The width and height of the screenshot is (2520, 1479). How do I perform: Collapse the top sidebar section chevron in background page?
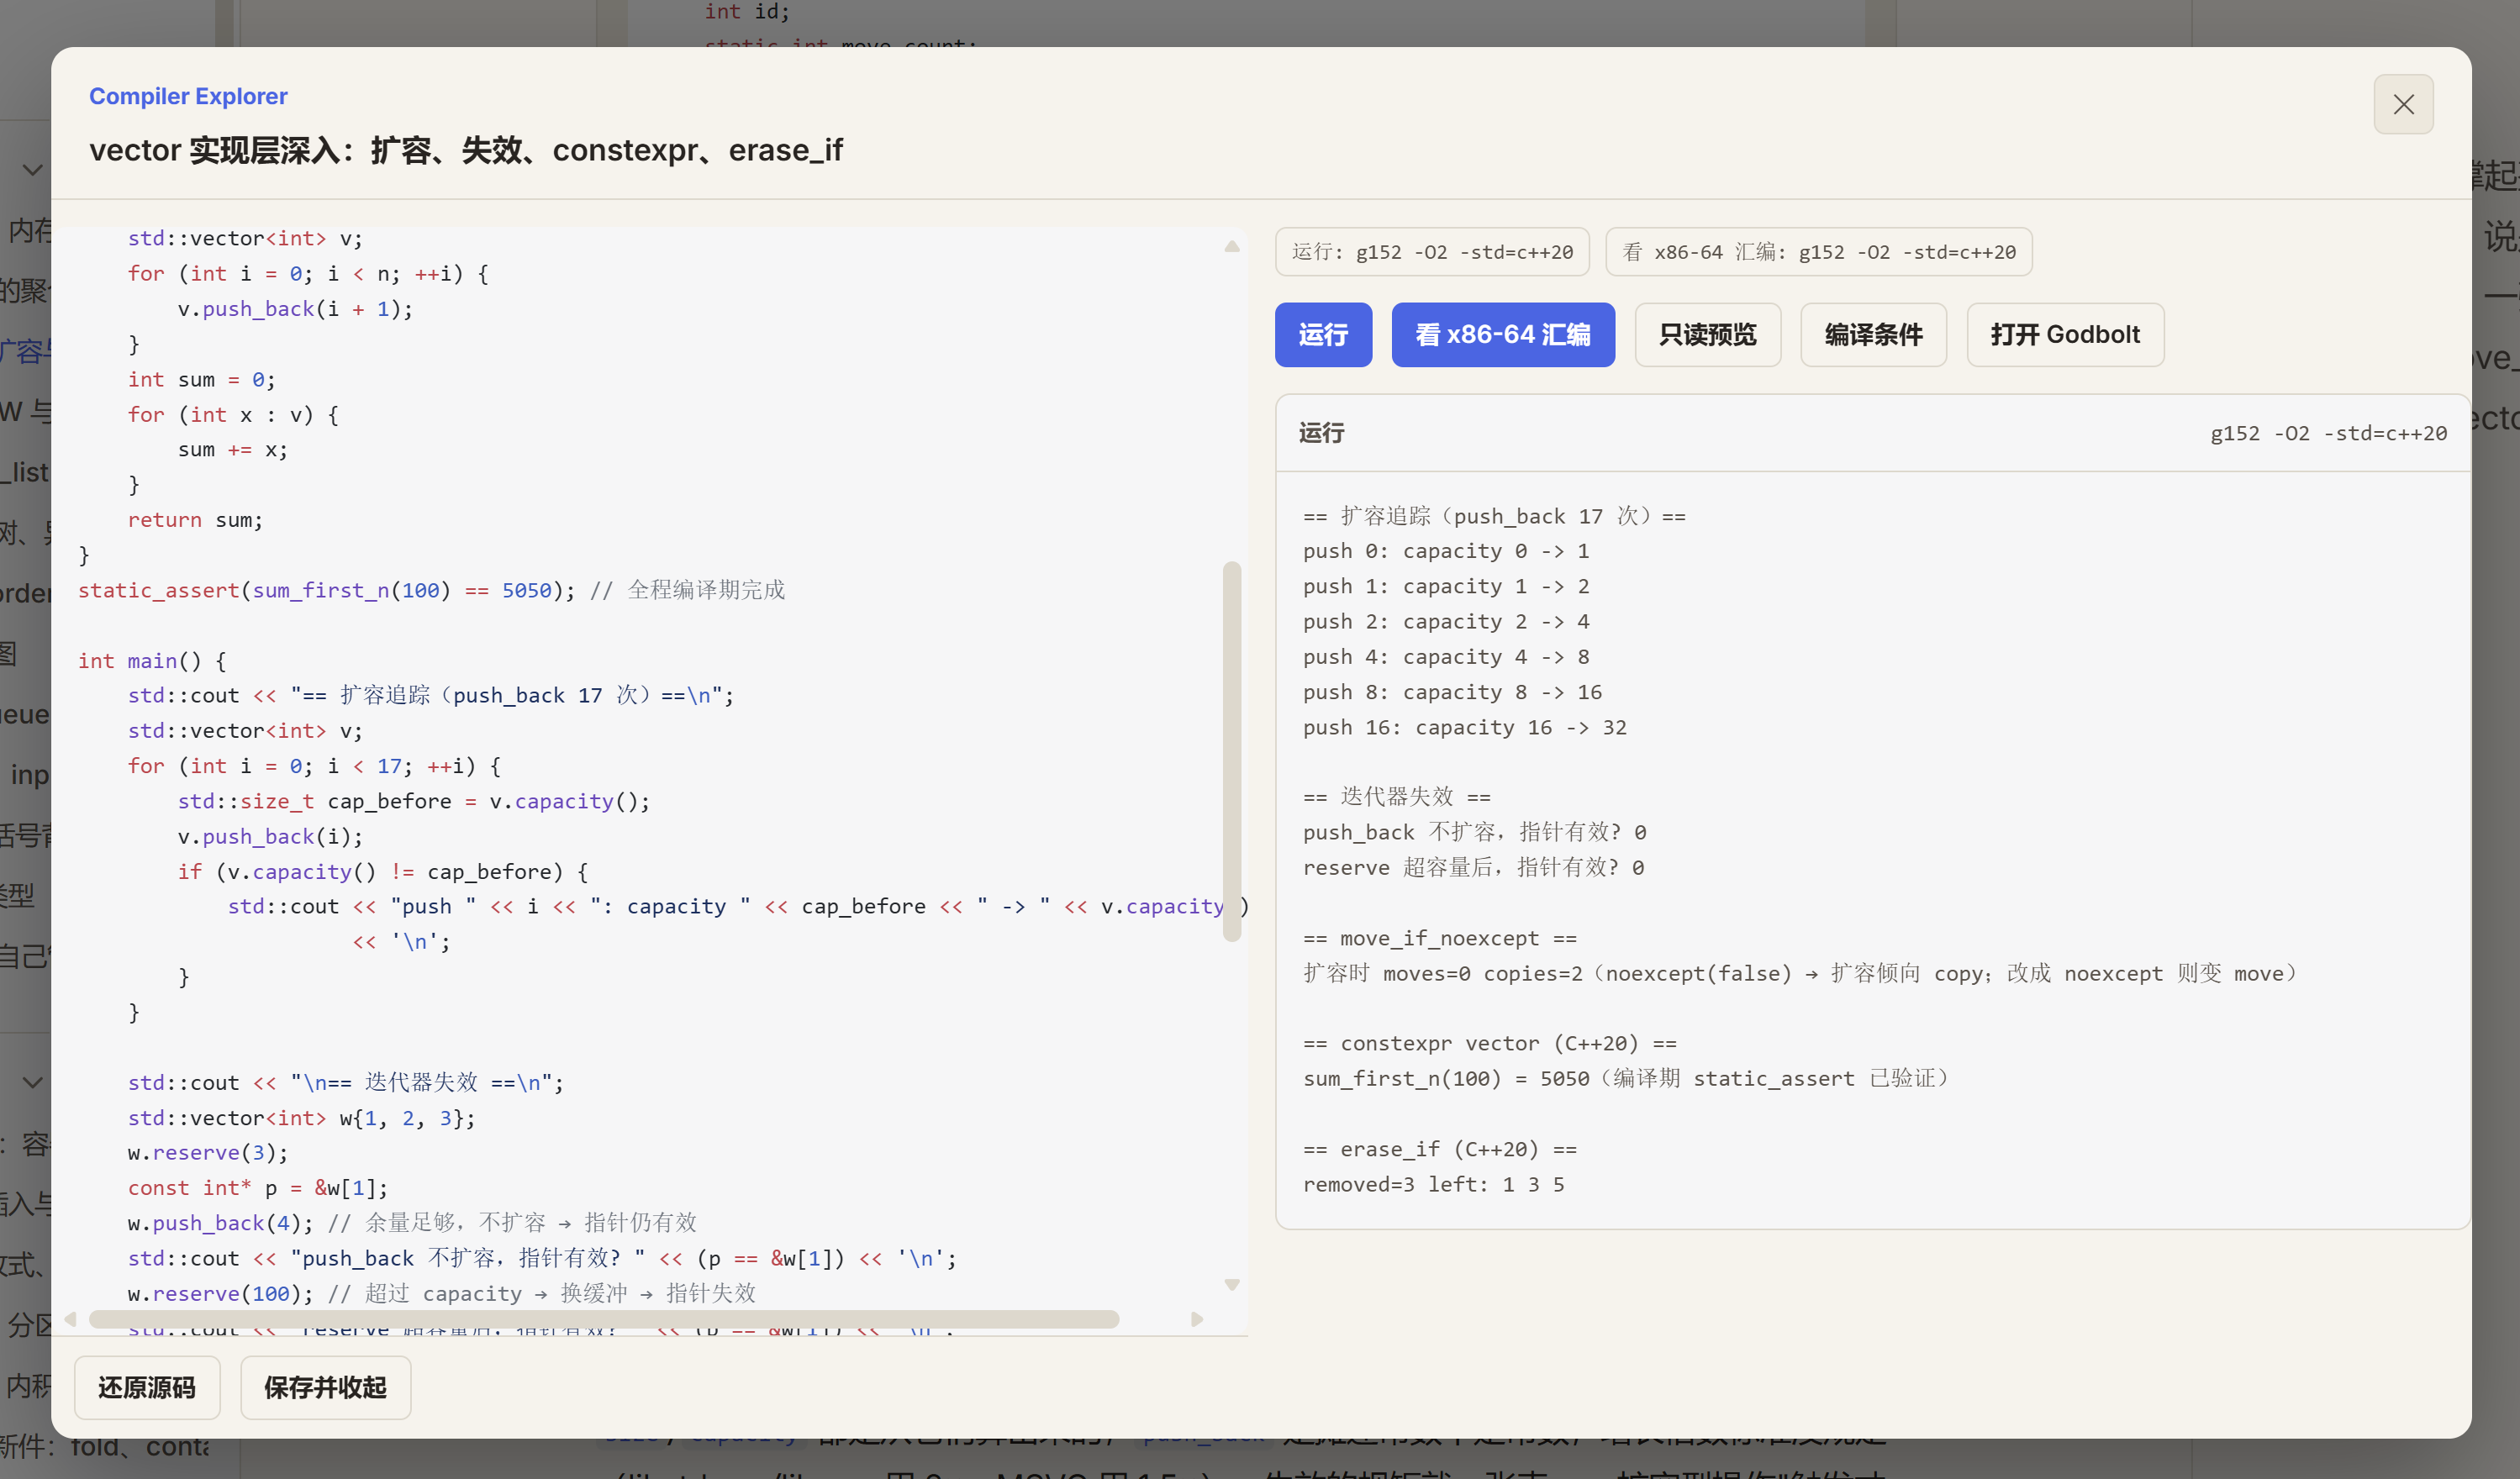32,169
